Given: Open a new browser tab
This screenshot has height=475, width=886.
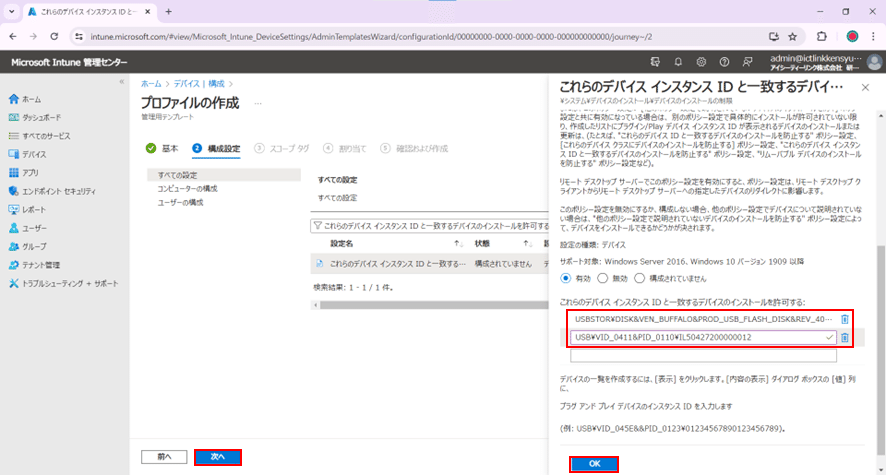Looking at the screenshot, I should pyautogui.click(x=168, y=11).
